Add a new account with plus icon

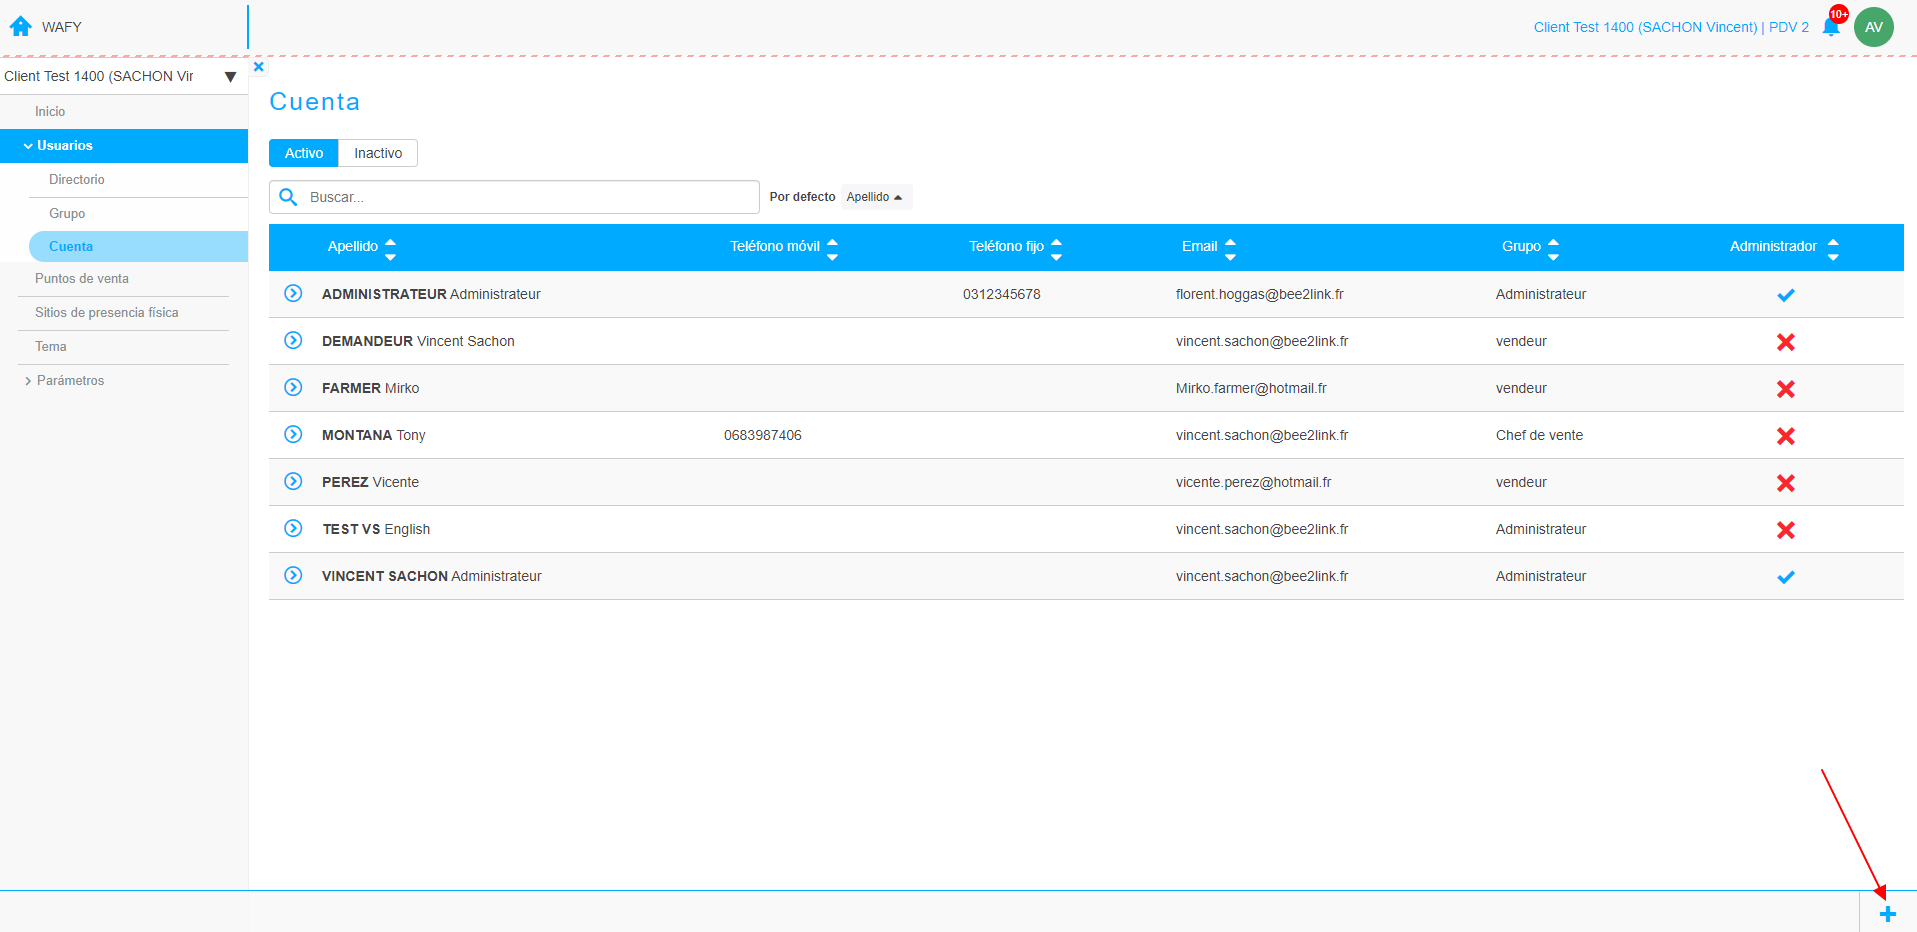point(1887,914)
